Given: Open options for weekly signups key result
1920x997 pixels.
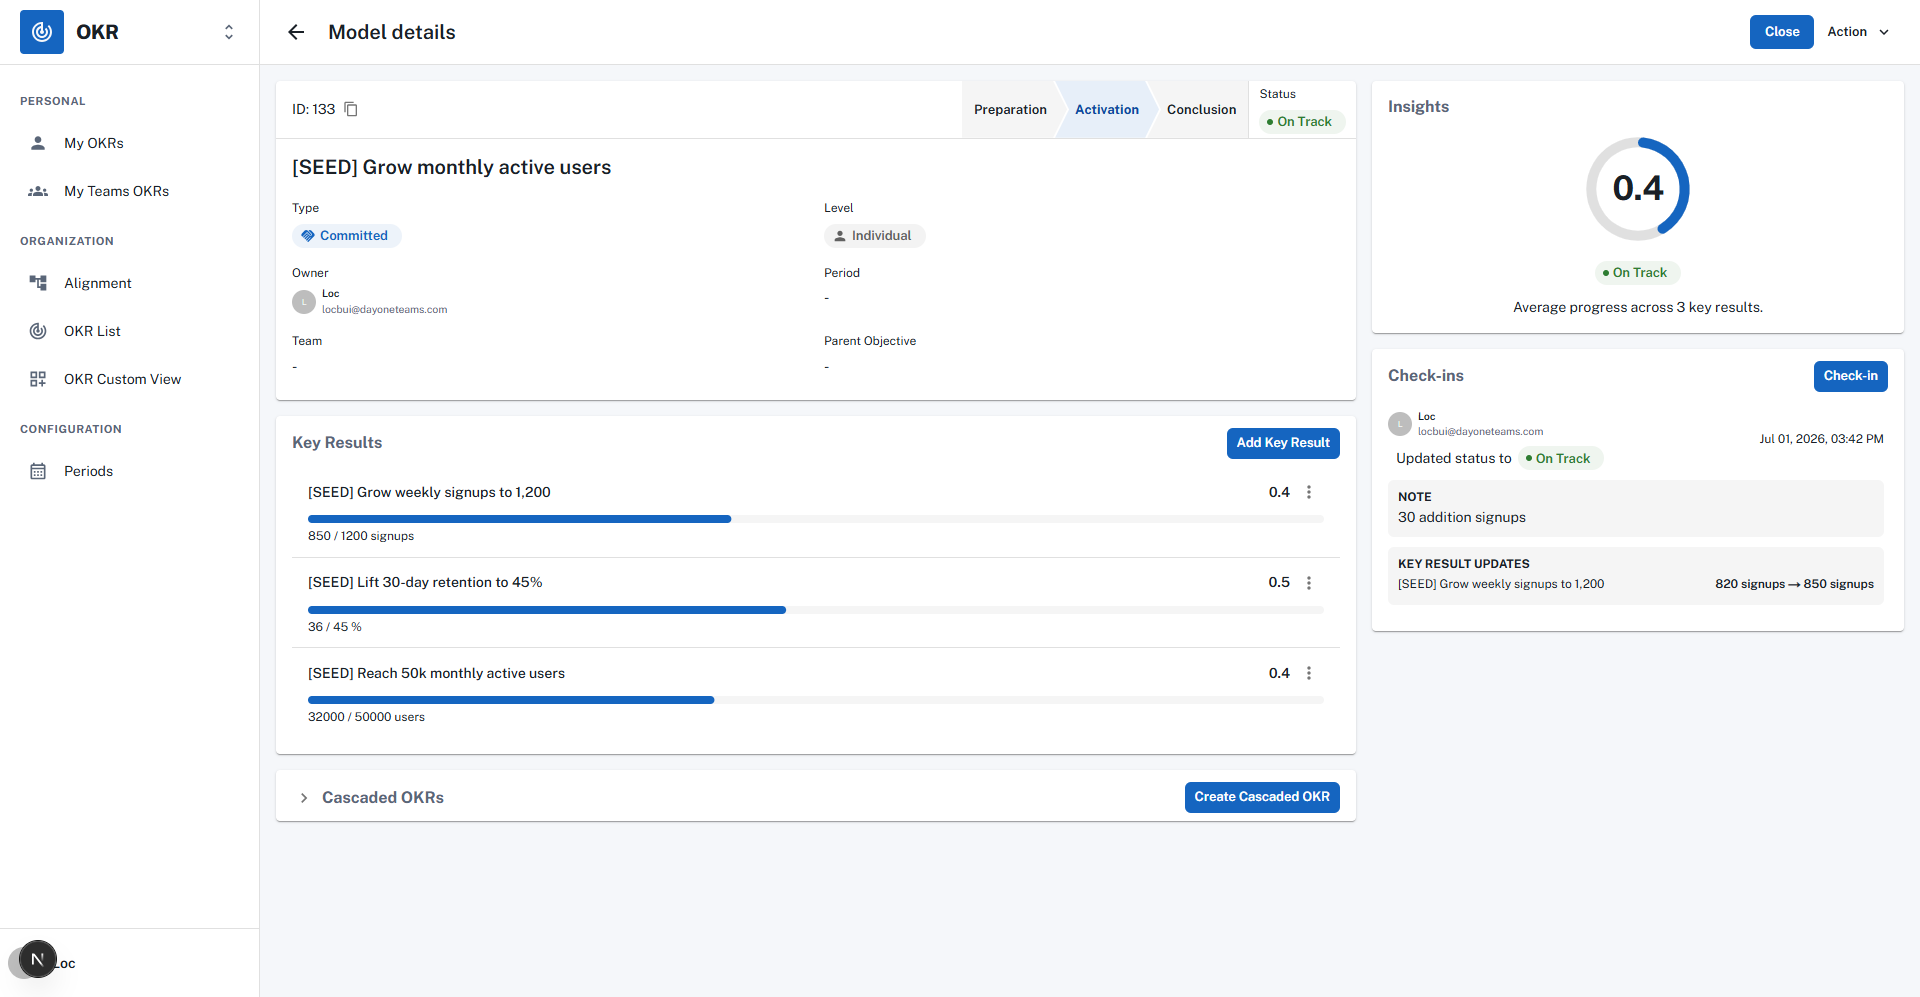Looking at the screenshot, I should [x=1309, y=492].
